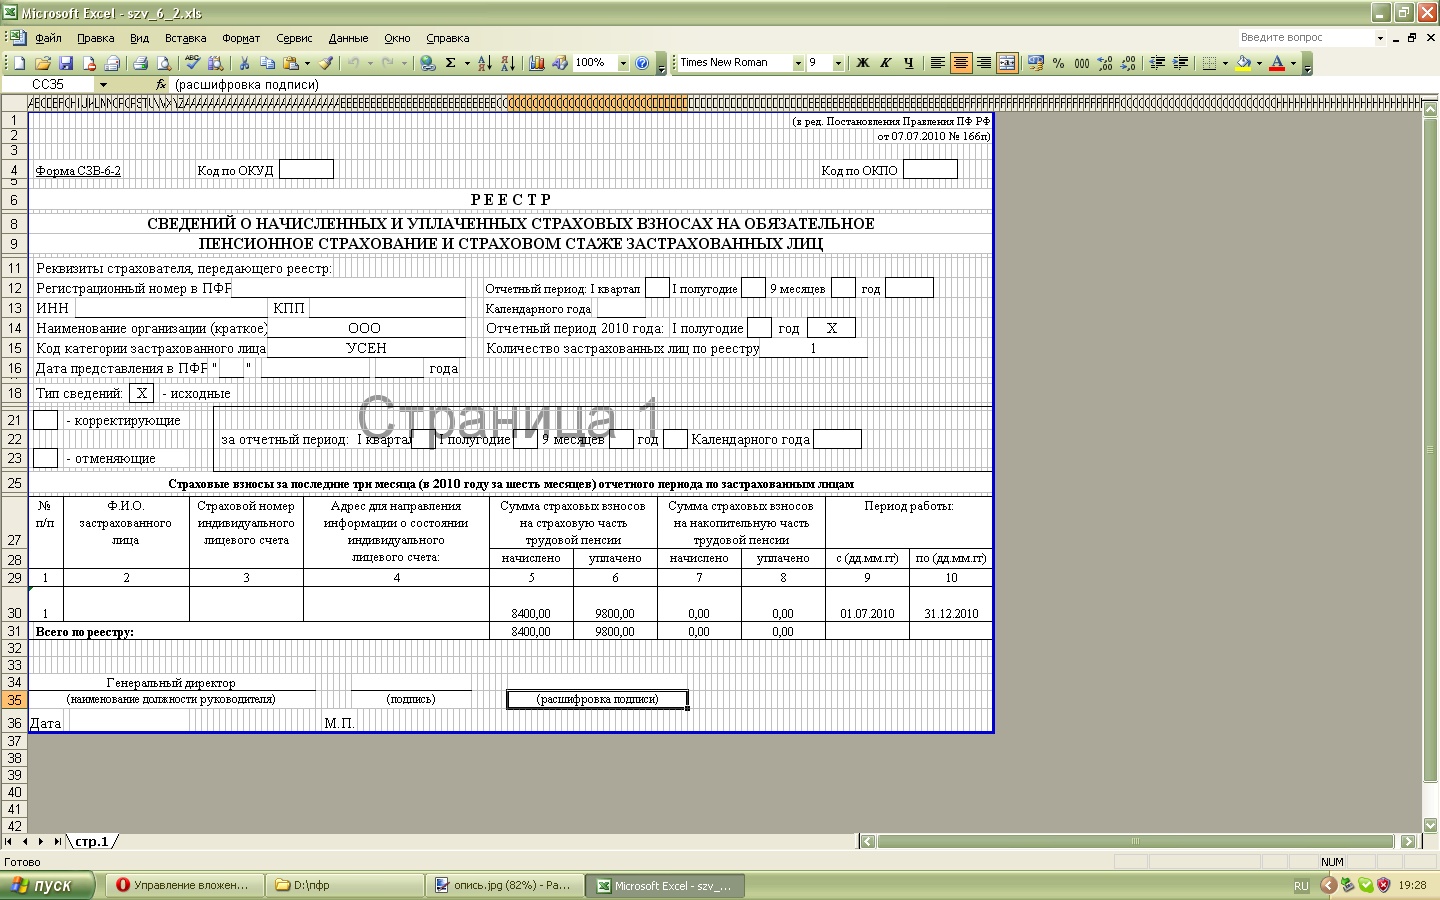Click the Cut scissors icon

click(x=243, y=63)
